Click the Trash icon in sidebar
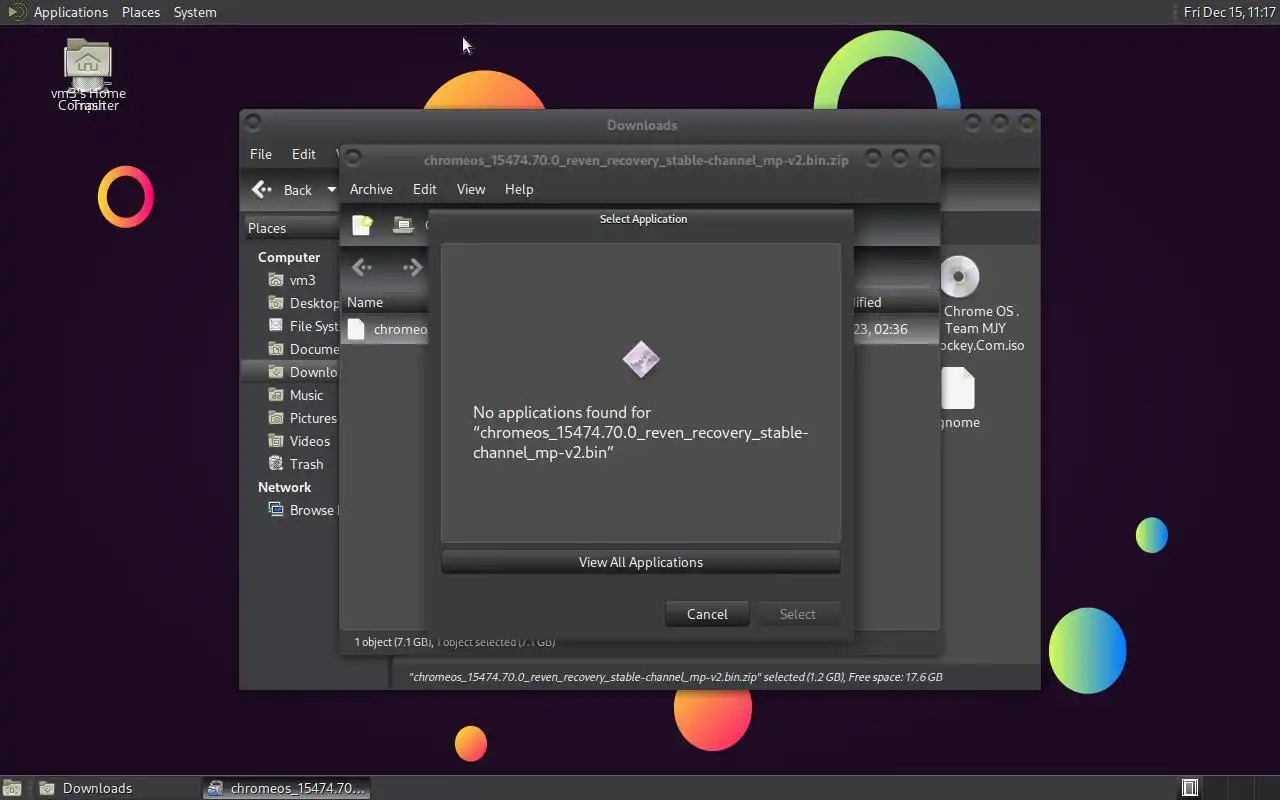The image size is (1280, 800). pyautogui.click(x=276, y=464)
